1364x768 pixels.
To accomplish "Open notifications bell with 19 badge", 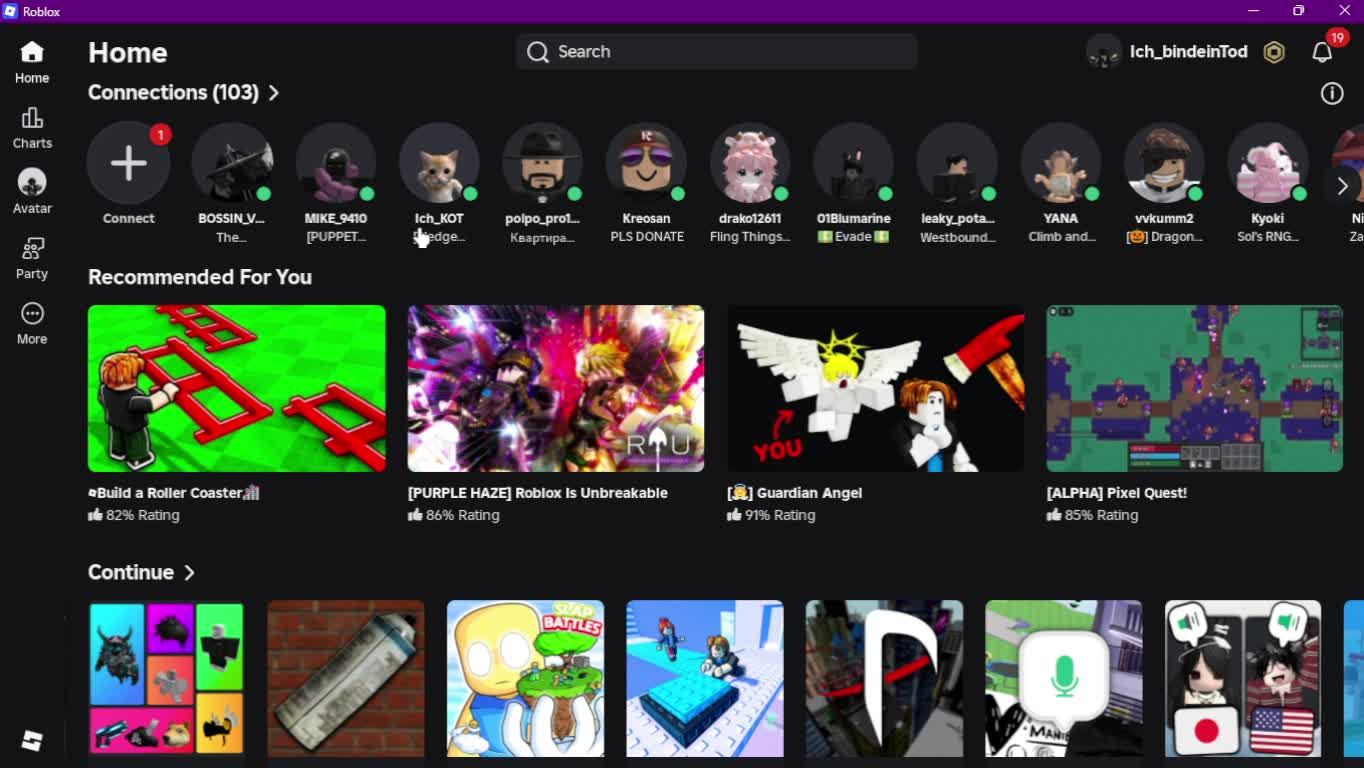I will [x=1323, y=52].
